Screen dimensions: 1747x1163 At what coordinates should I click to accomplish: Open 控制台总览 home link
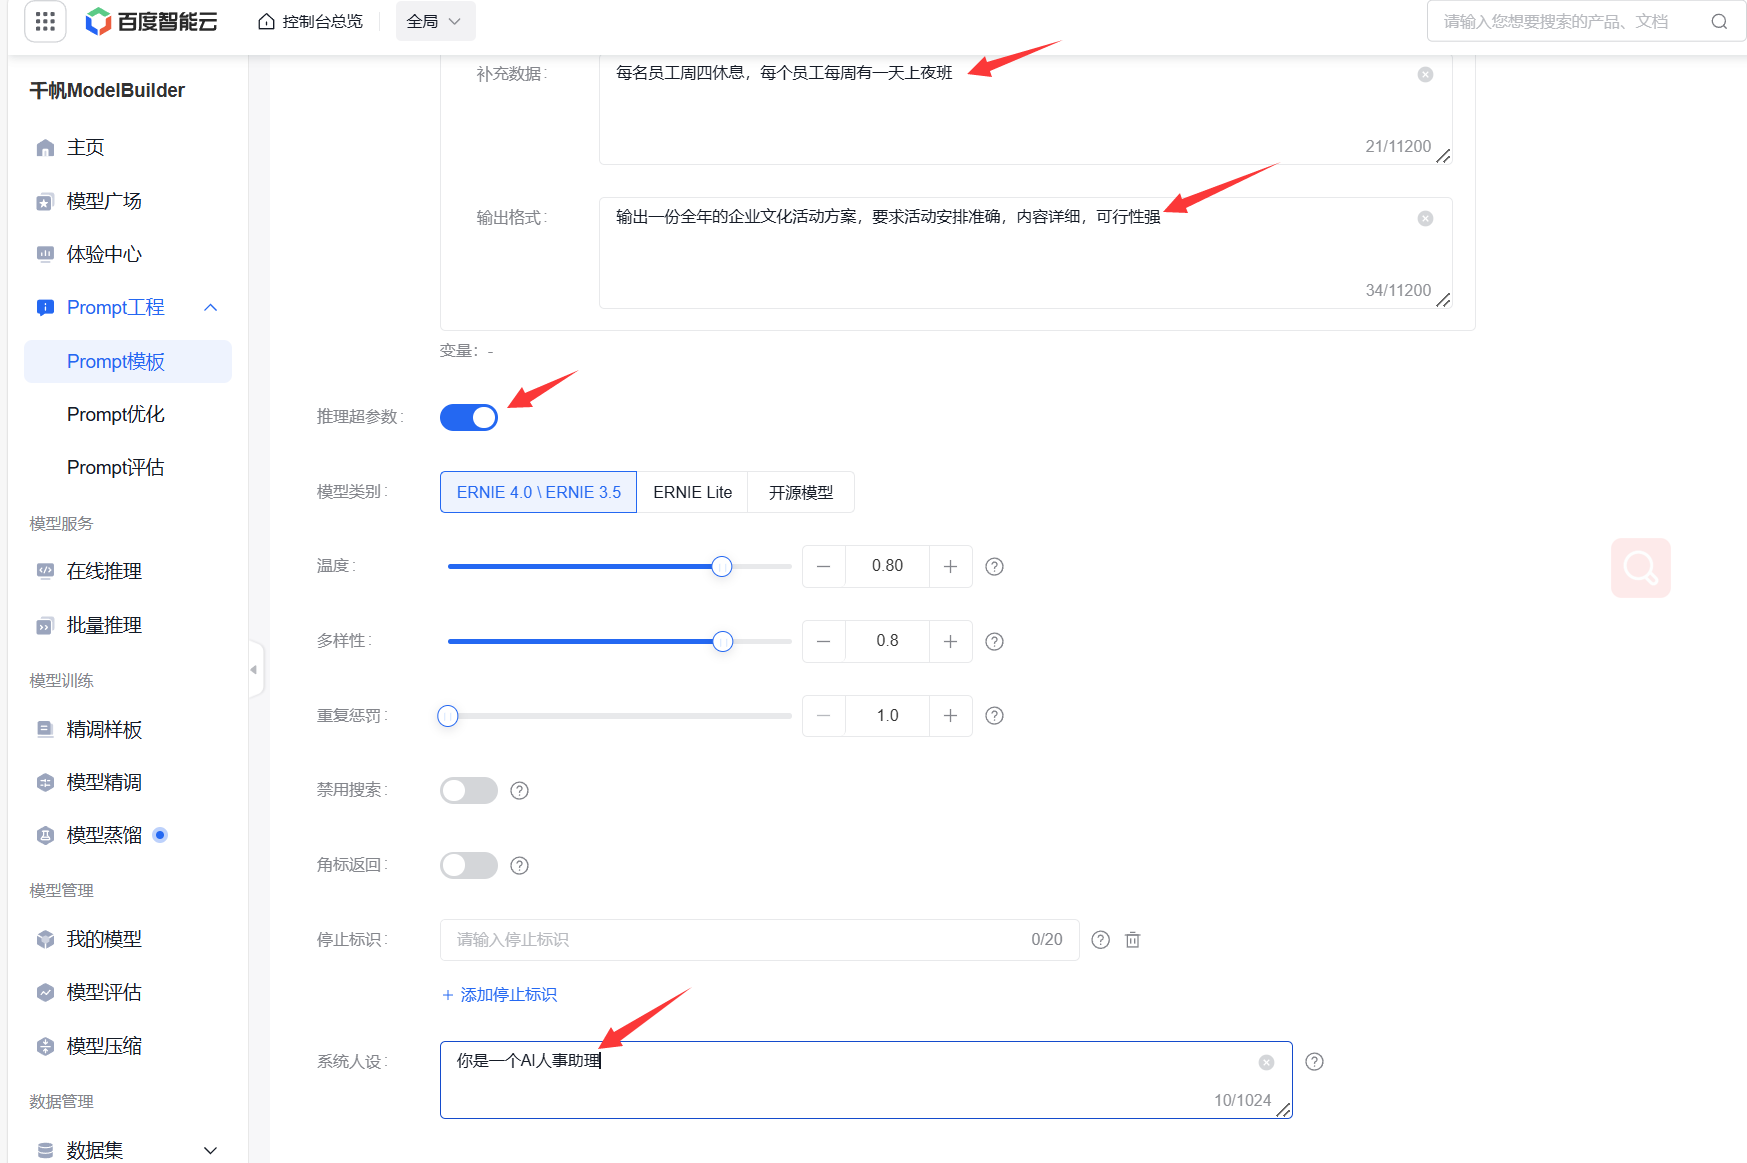[x=311, y=21]
